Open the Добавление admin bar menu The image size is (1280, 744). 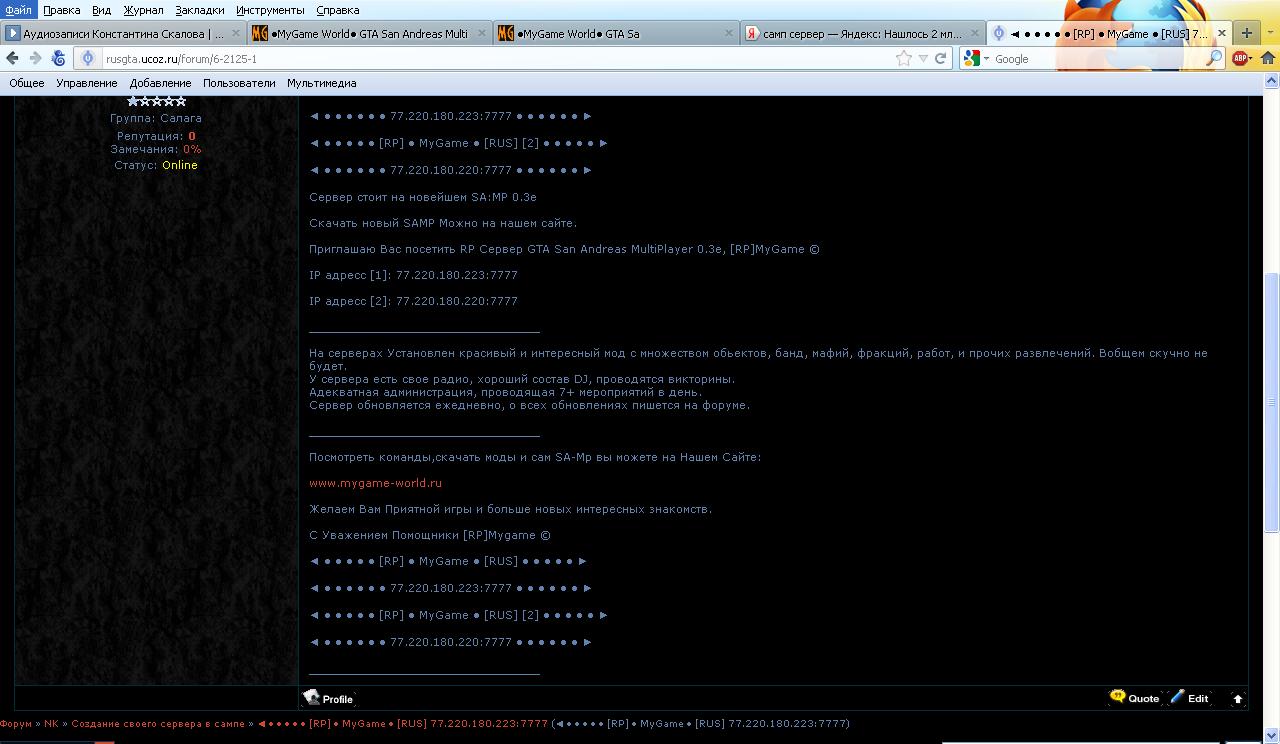[160, 83]
